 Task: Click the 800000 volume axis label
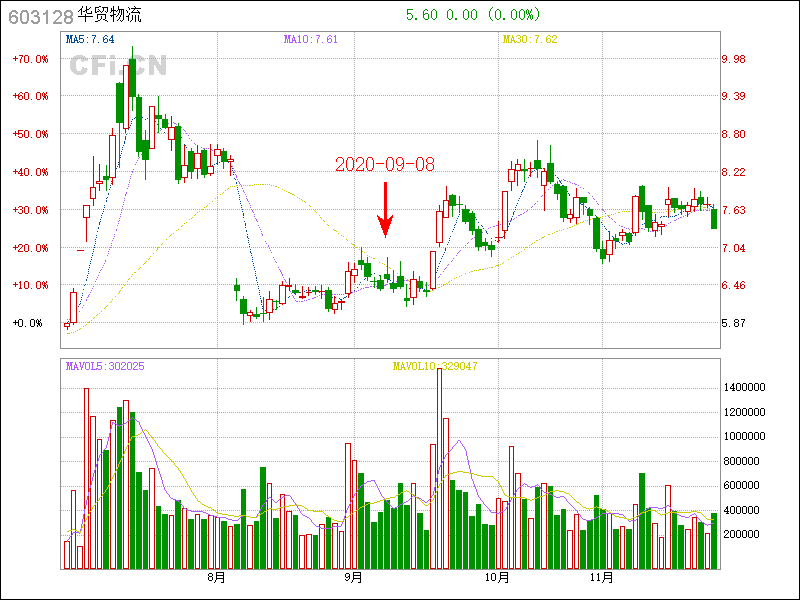pos(741,461)
